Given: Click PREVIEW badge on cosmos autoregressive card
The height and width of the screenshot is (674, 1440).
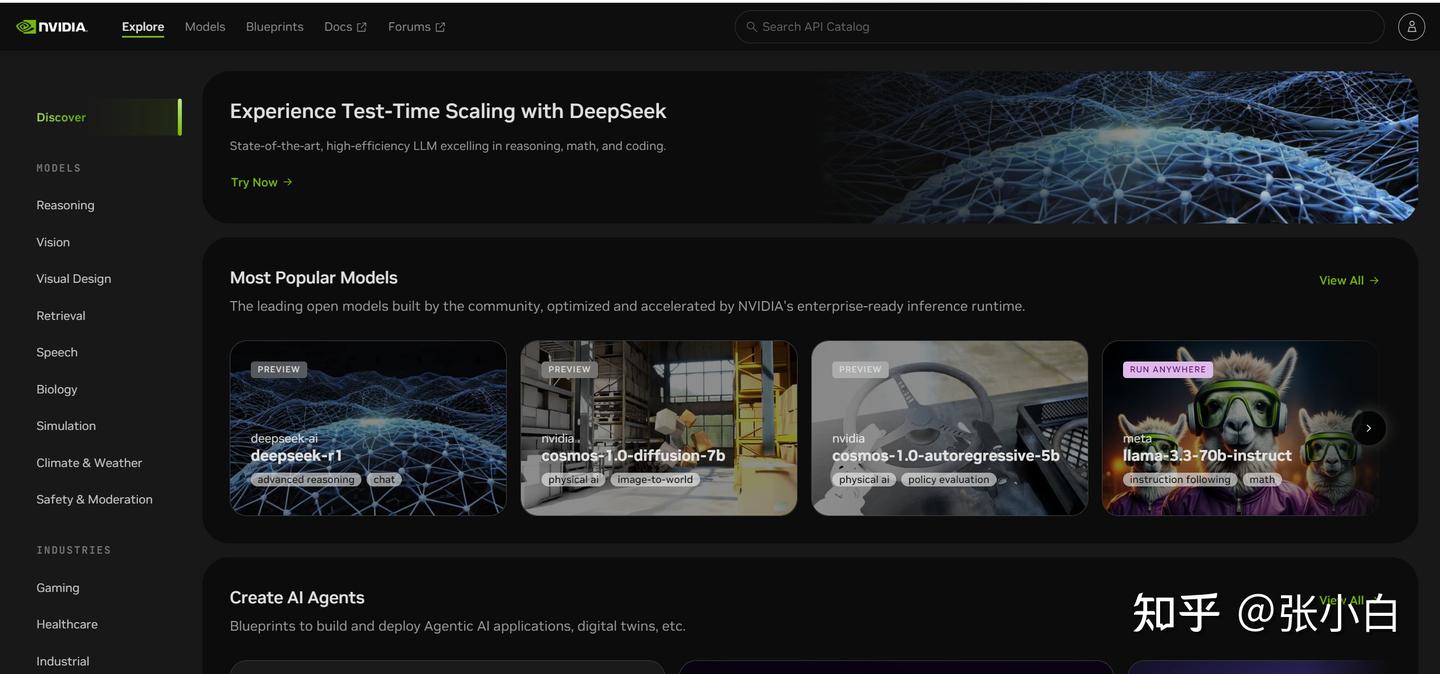Looking at the screenshot, I should (861, 369).
